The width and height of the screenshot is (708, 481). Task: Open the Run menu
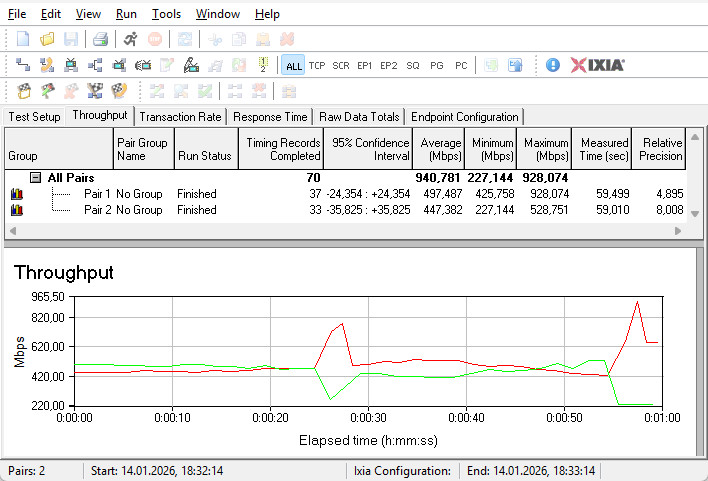pyautogui.click(x=126, y=14)
